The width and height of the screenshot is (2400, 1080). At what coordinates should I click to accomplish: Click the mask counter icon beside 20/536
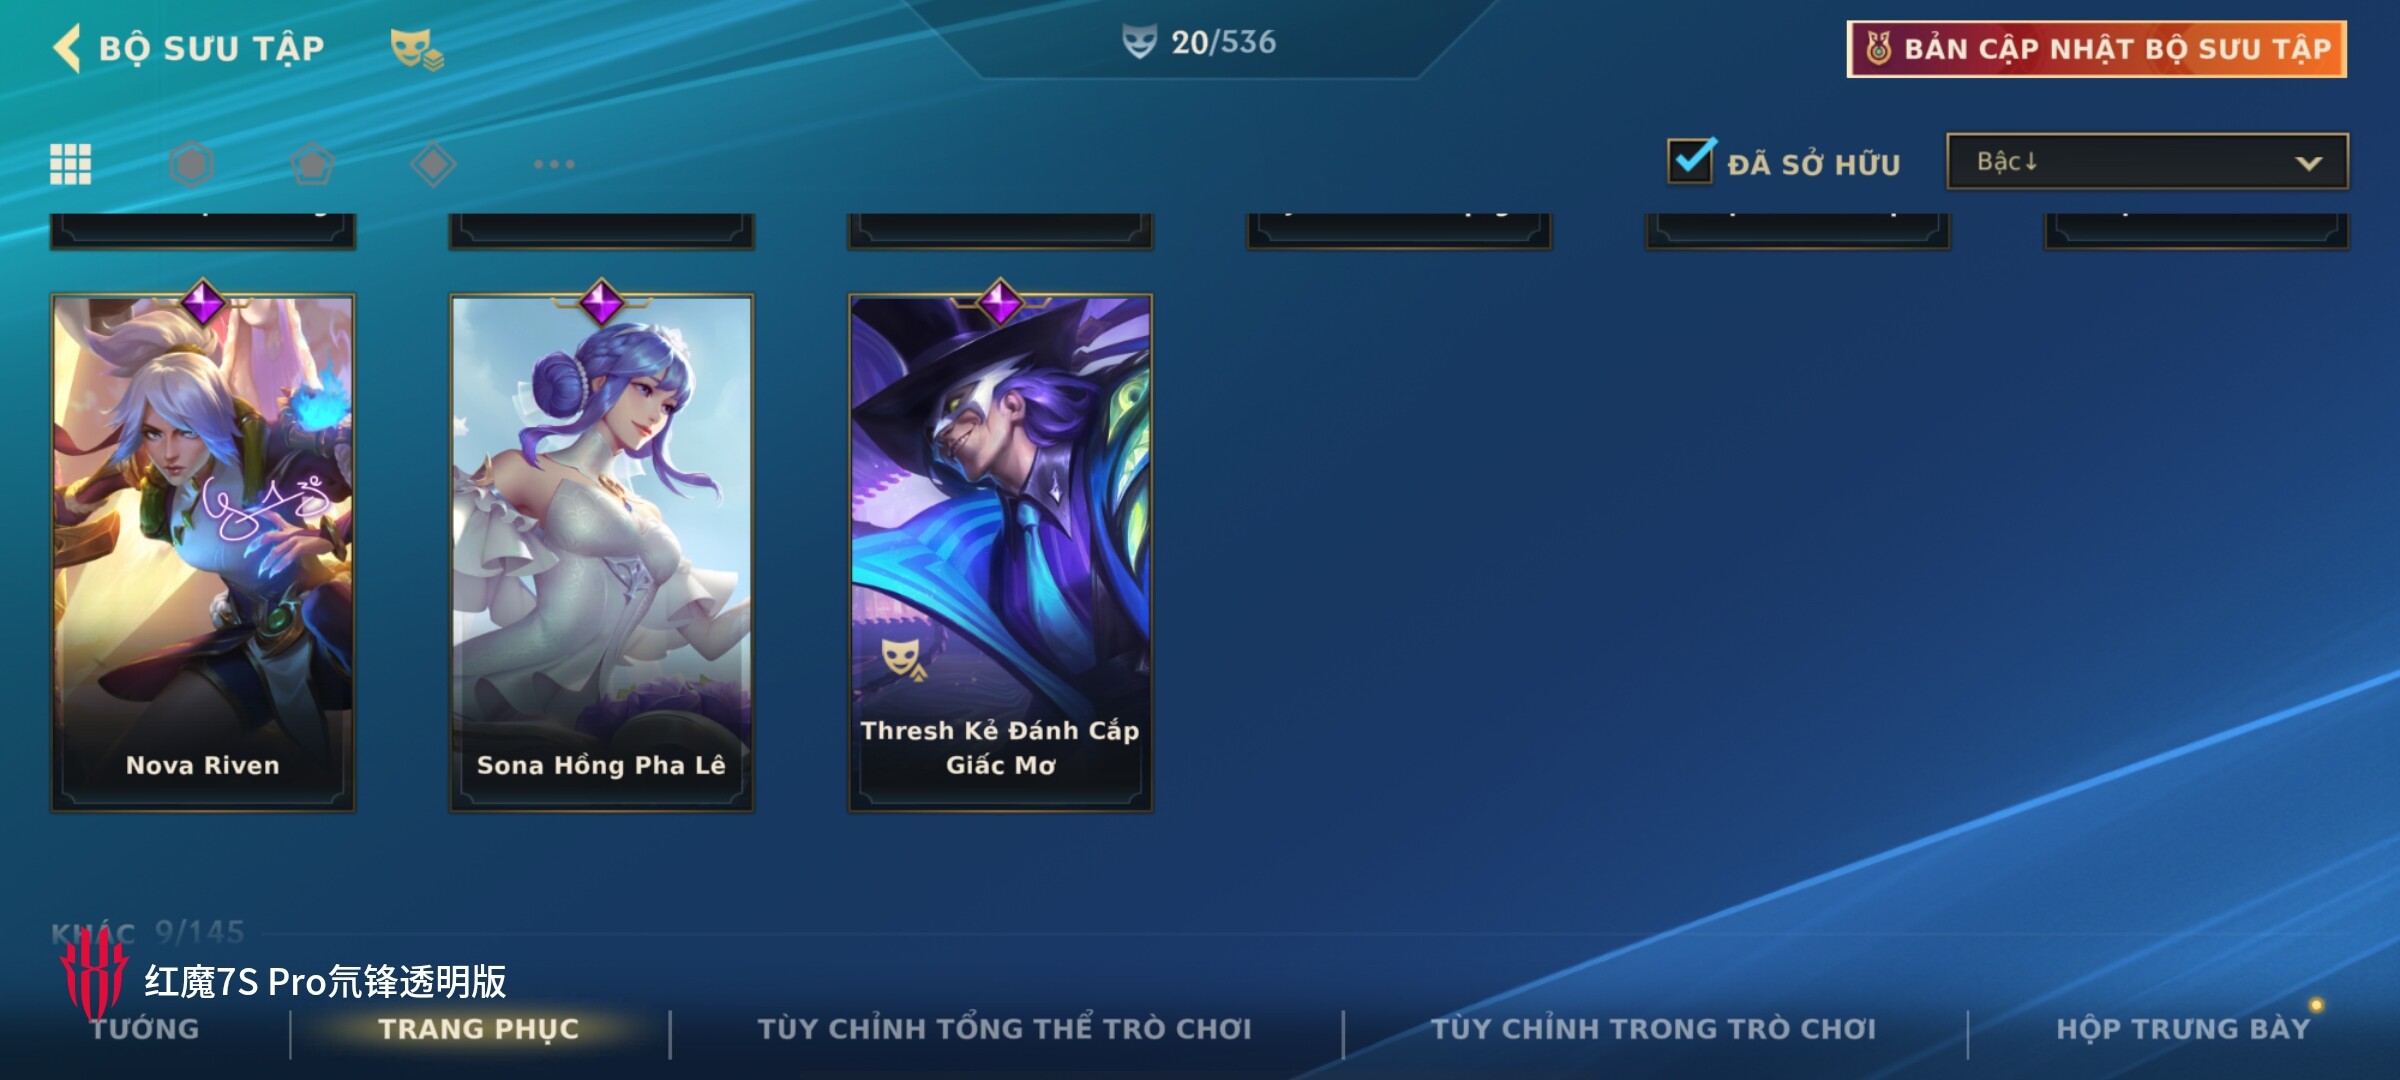pos(1139,42)
